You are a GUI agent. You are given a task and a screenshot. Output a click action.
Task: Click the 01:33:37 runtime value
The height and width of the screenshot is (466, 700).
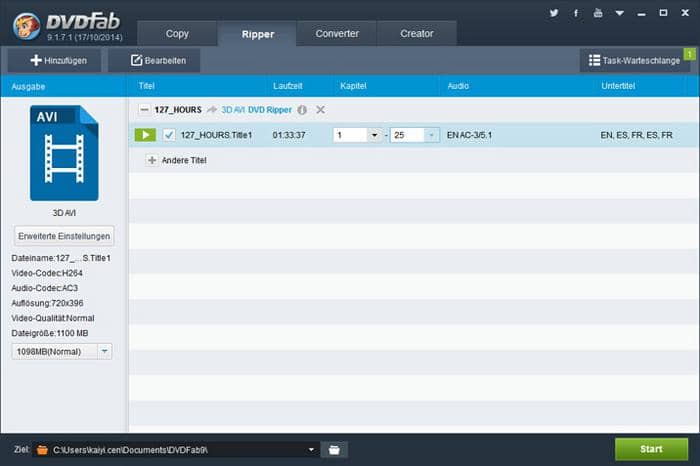tap(289, 135)
